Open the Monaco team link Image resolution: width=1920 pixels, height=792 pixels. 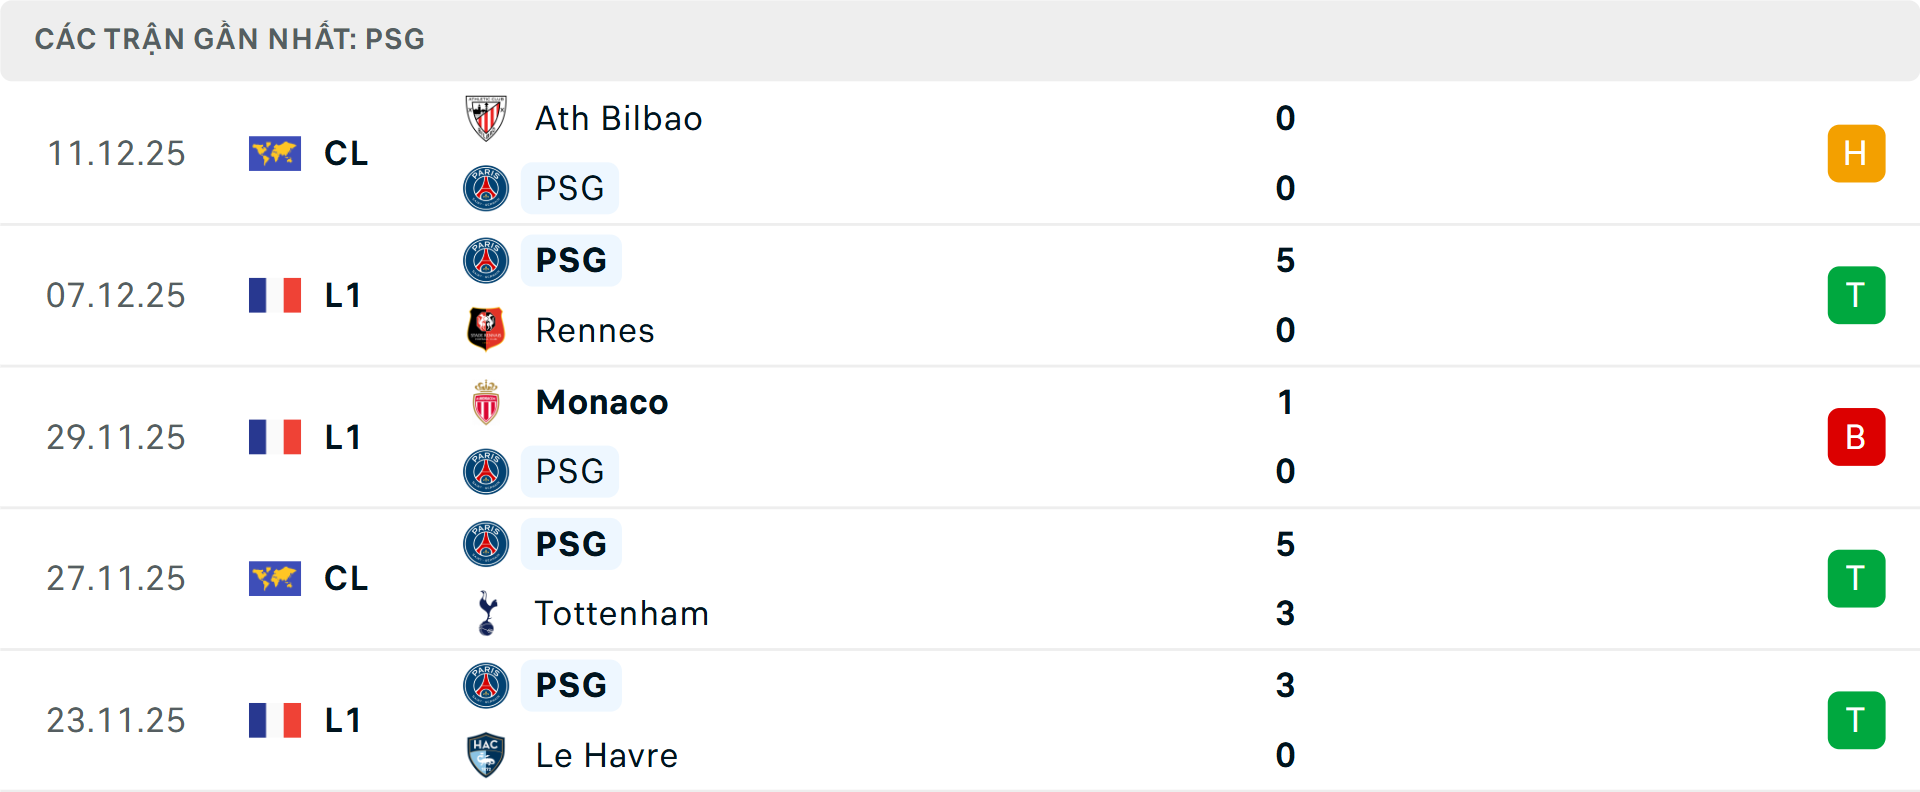pos(601,402)
